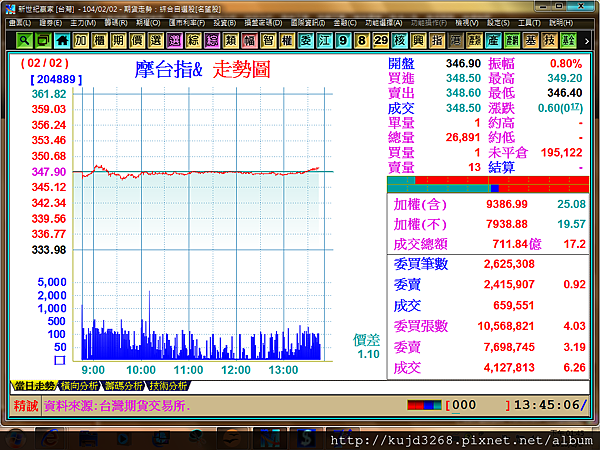
Task: Open the 匯市利率(F) menu
Action: 187,23
